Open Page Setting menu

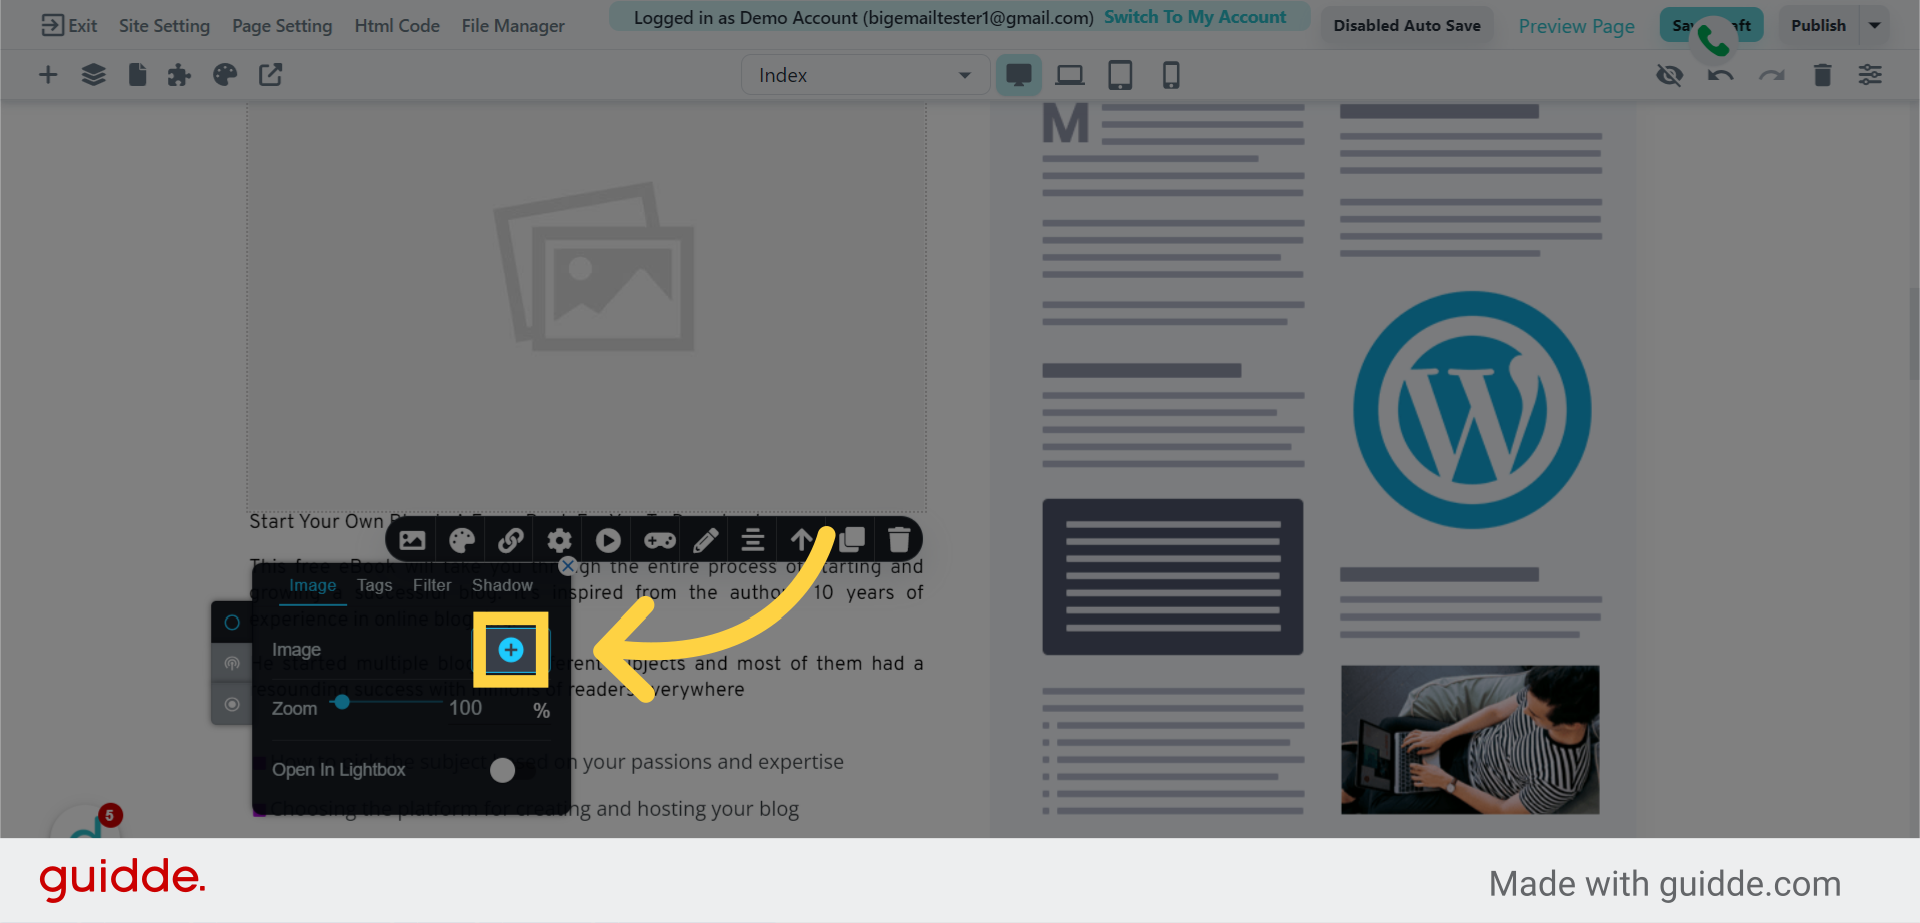click(282, 26)
